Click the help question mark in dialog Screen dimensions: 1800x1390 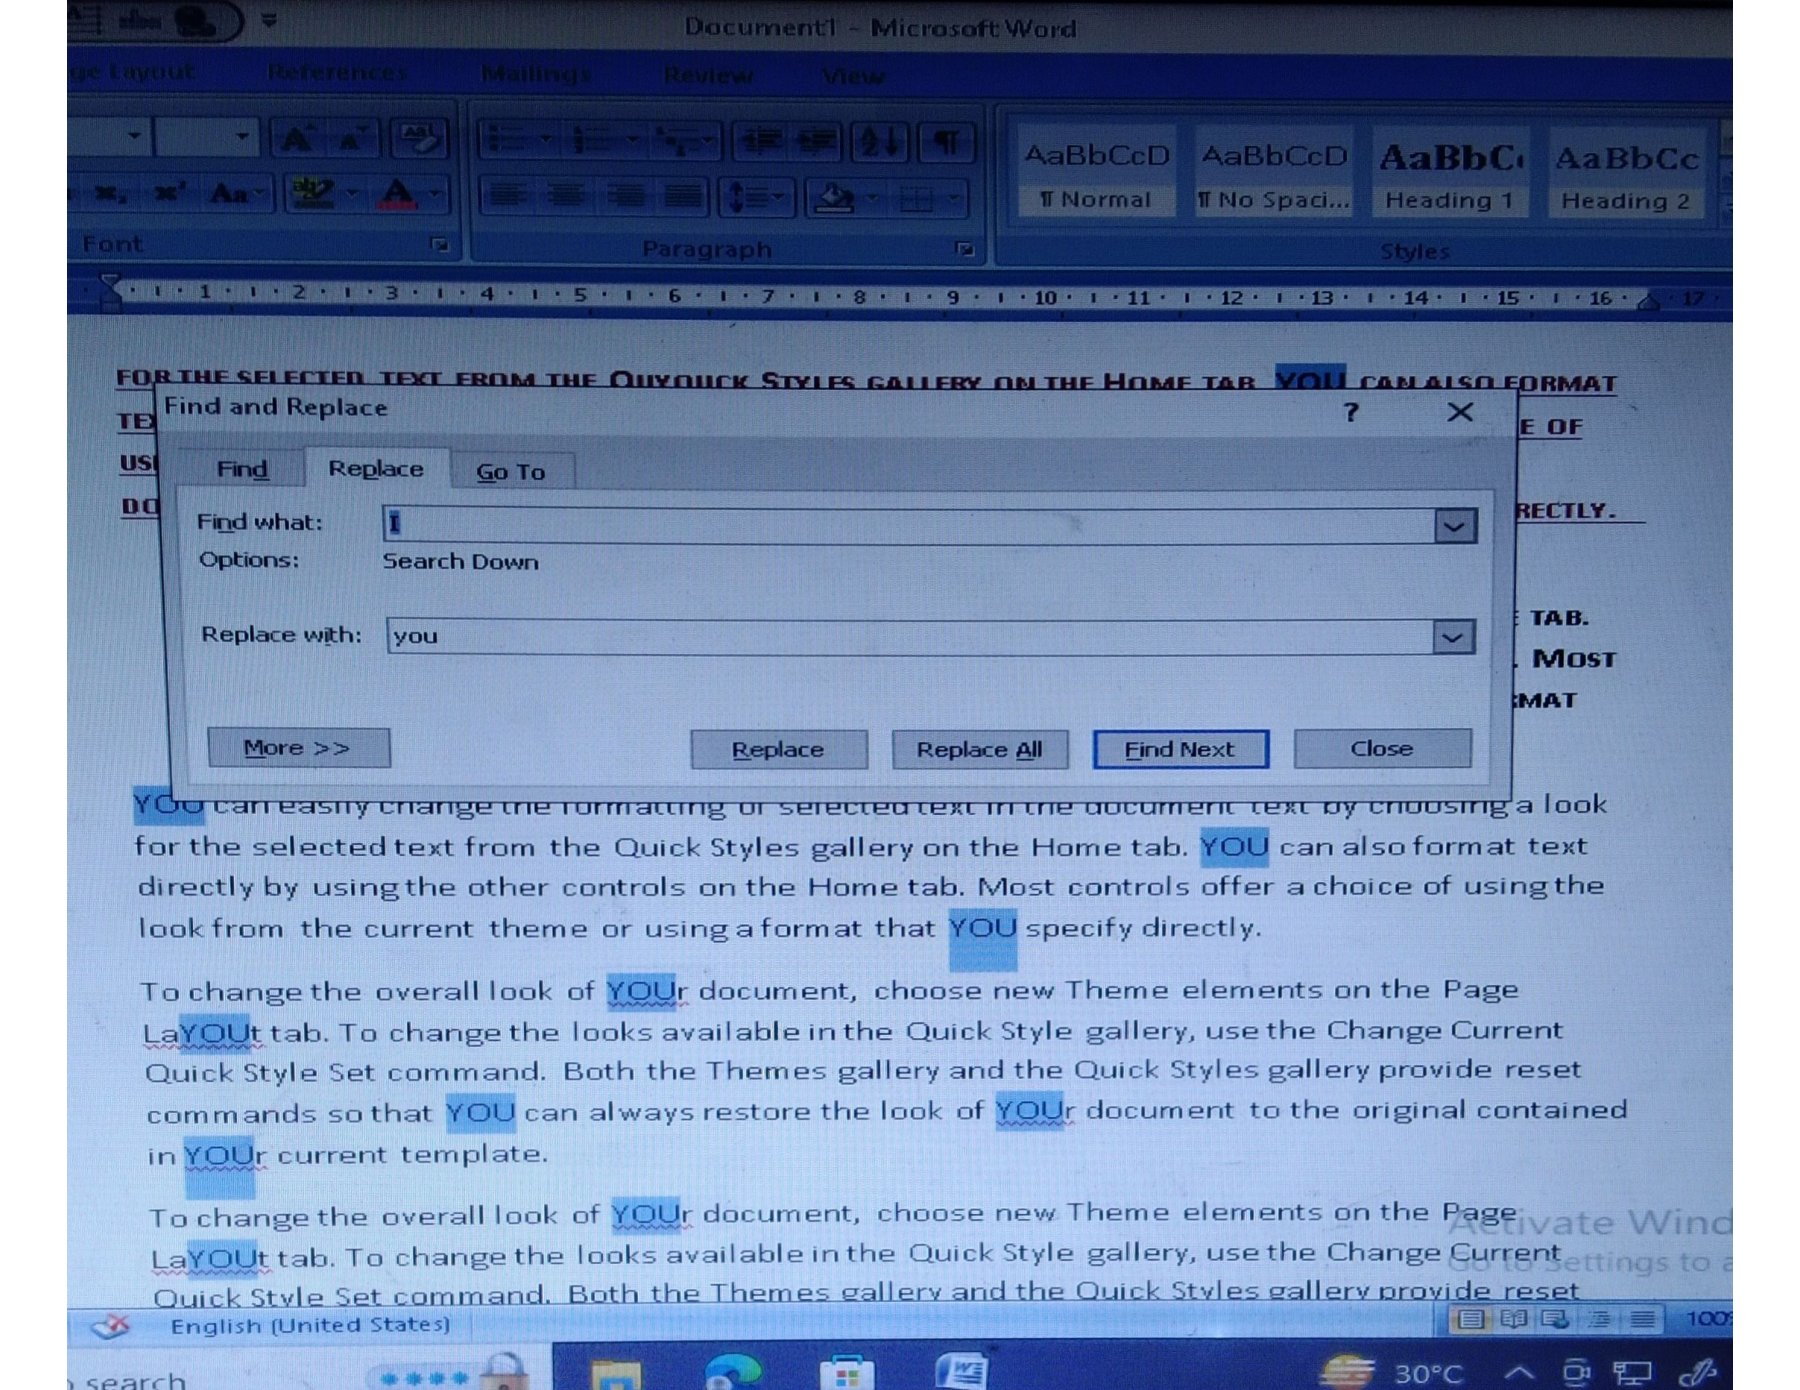[x=1351, y=412]
